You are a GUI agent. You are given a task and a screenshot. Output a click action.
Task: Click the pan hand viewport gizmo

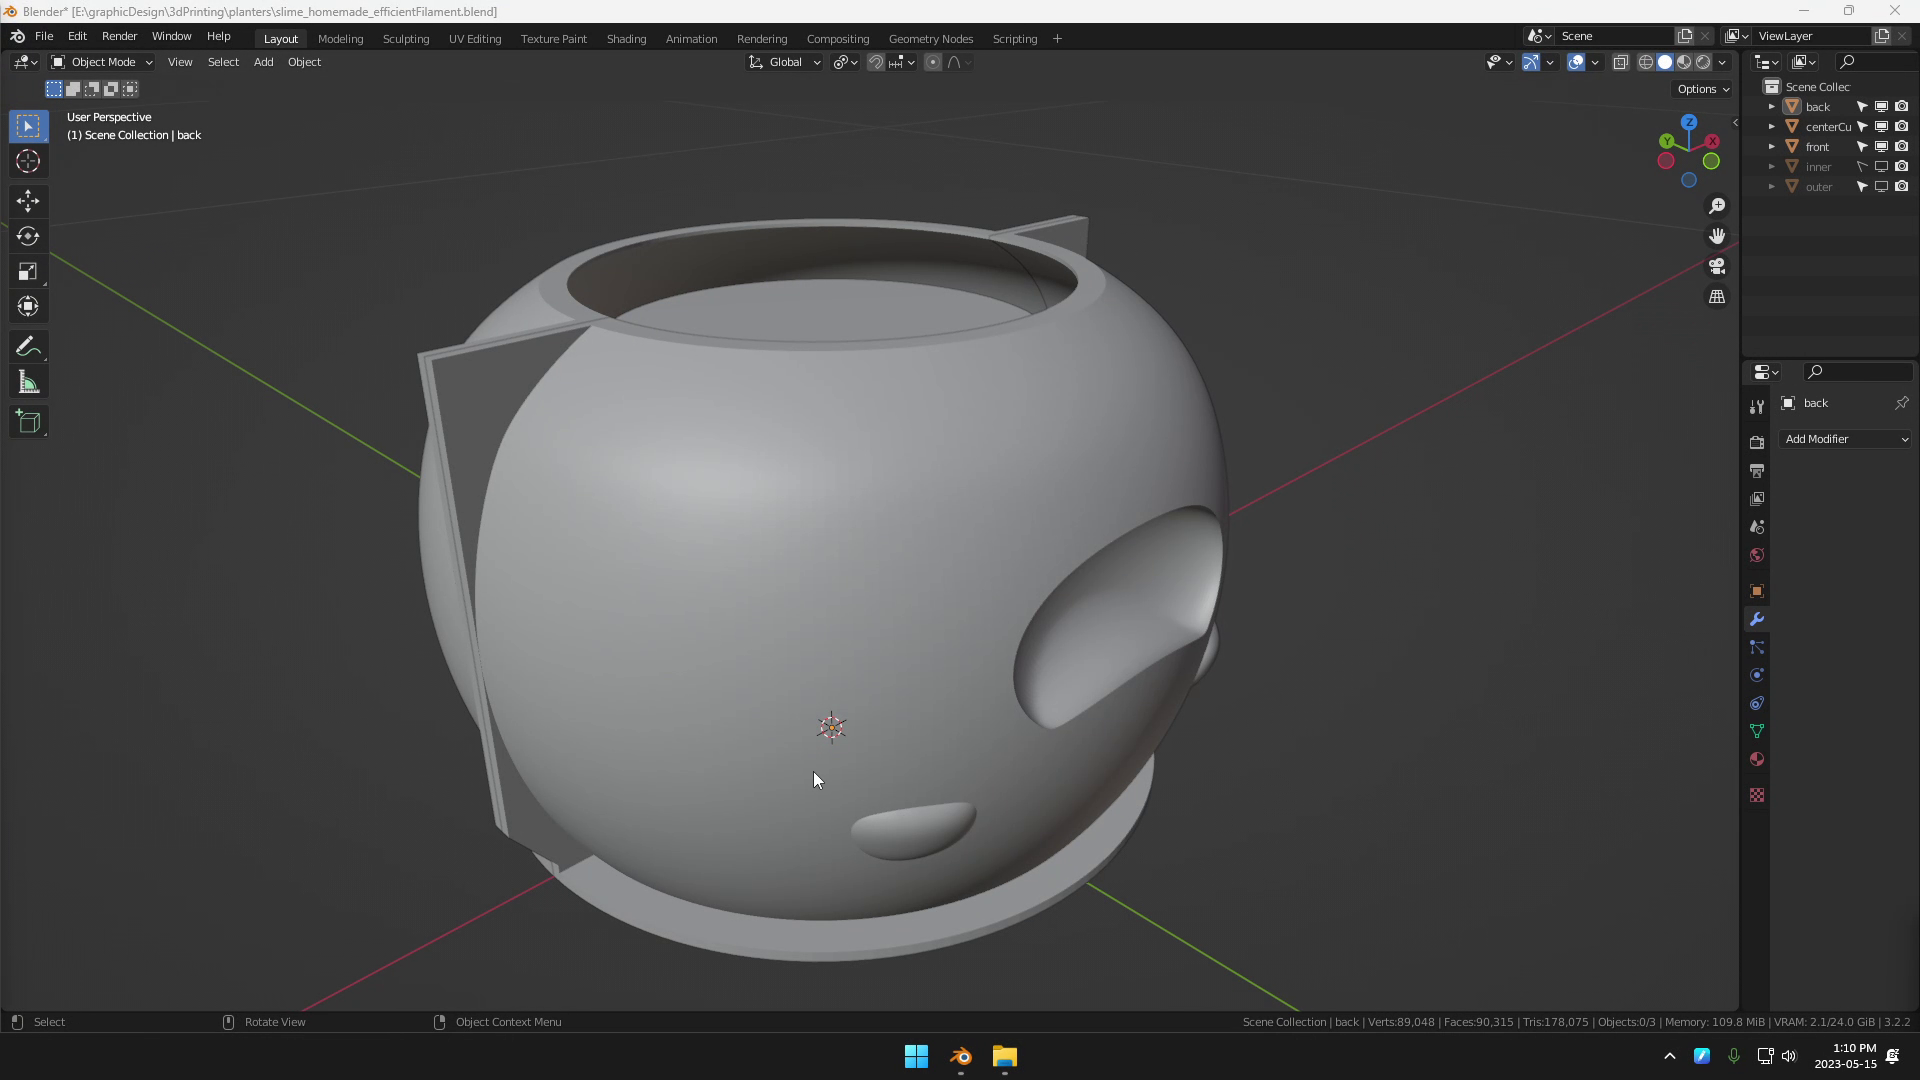1717,236
